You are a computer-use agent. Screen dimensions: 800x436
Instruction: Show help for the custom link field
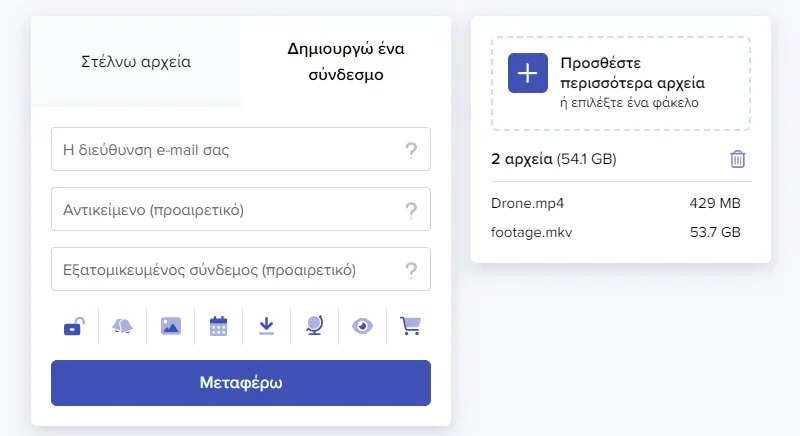pyautogui.click(x=410, y=271)
